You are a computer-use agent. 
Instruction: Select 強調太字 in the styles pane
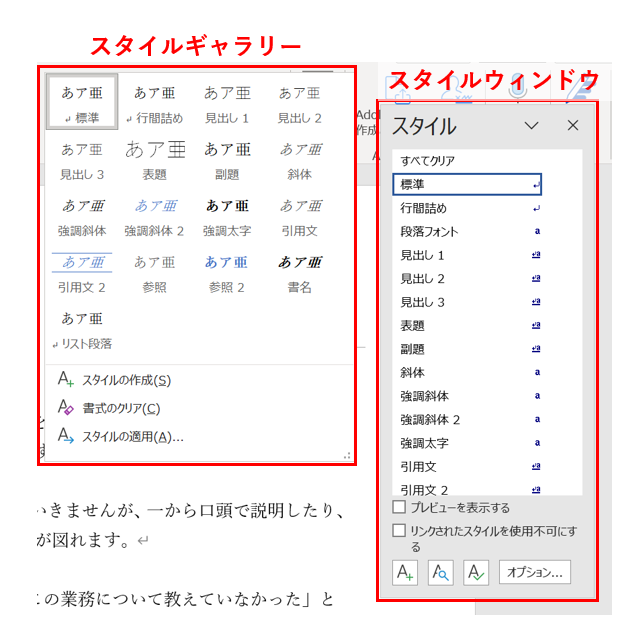(467, 443)
